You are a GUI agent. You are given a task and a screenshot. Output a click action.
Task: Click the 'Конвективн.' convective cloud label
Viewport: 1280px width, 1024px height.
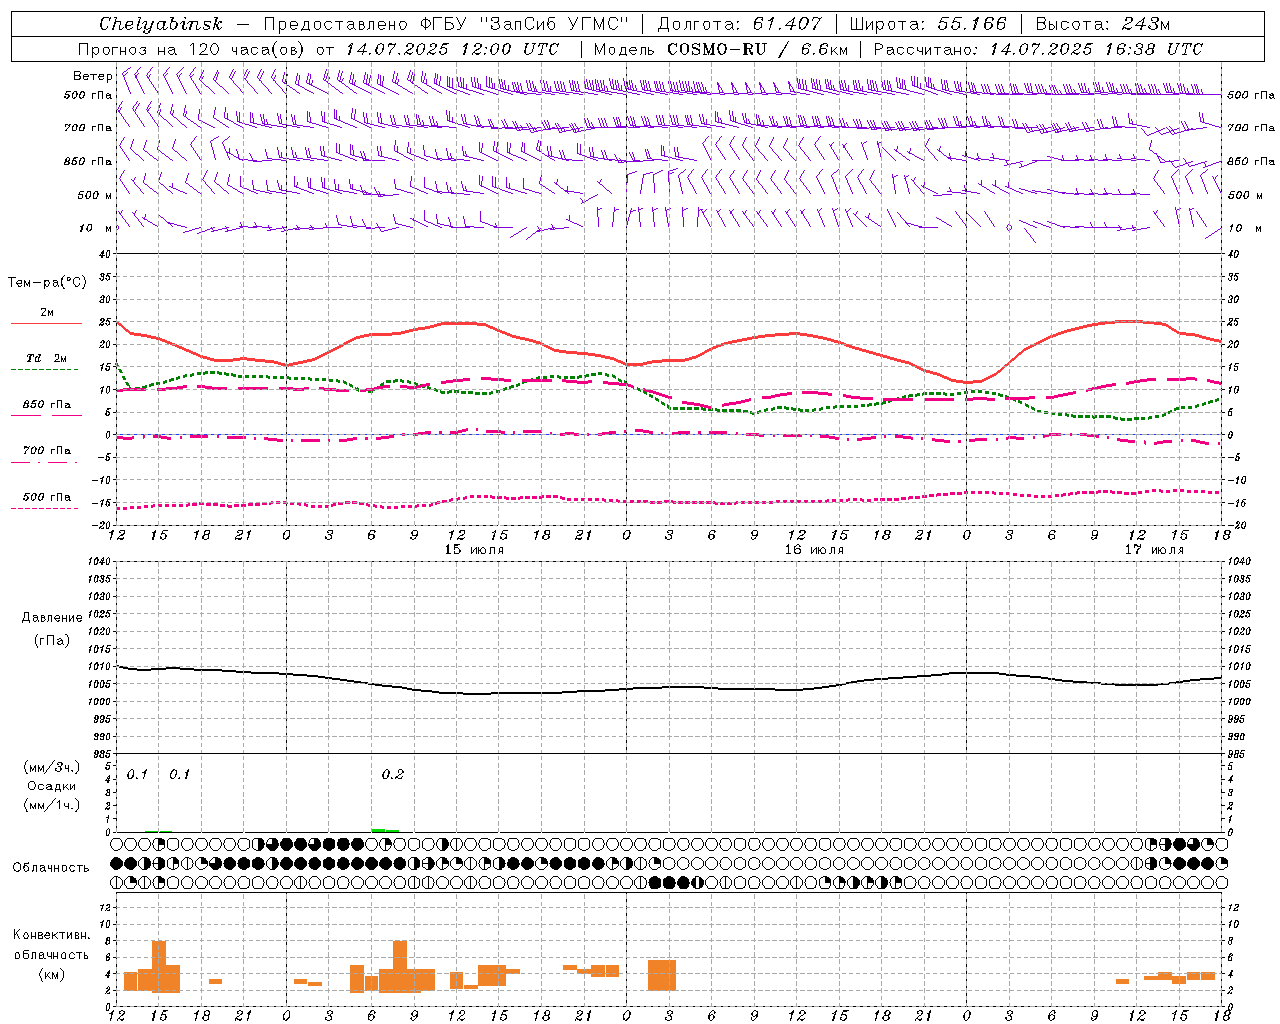[51, 935]
